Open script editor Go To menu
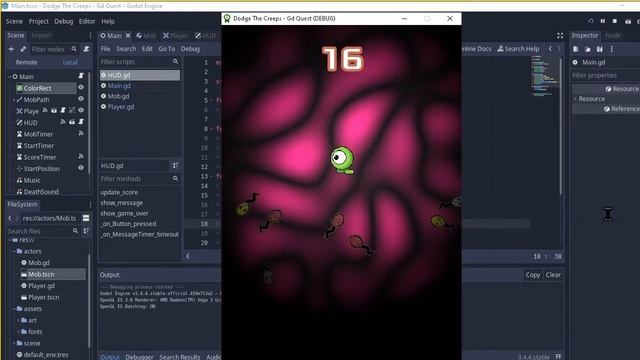The width and height of the screenshot is (640, 360). [167, 49]
